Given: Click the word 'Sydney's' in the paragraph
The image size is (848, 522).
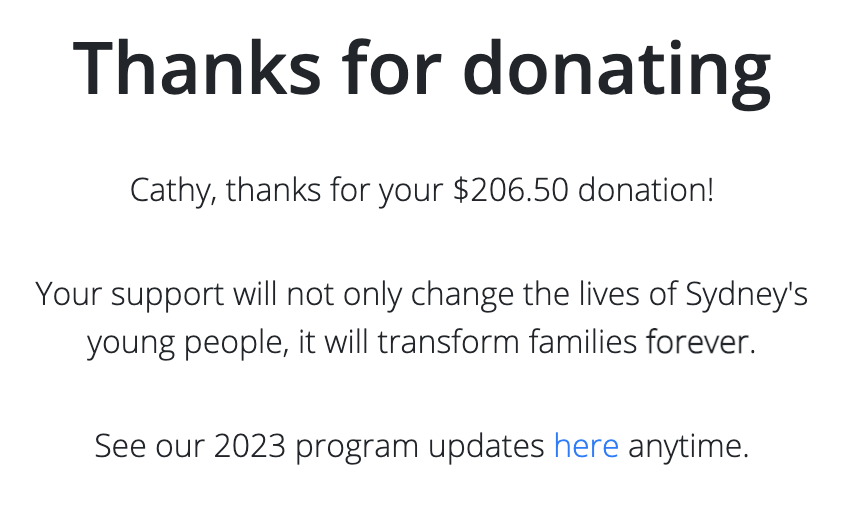Looking at the screenshot, I should (x=746, y=295).
